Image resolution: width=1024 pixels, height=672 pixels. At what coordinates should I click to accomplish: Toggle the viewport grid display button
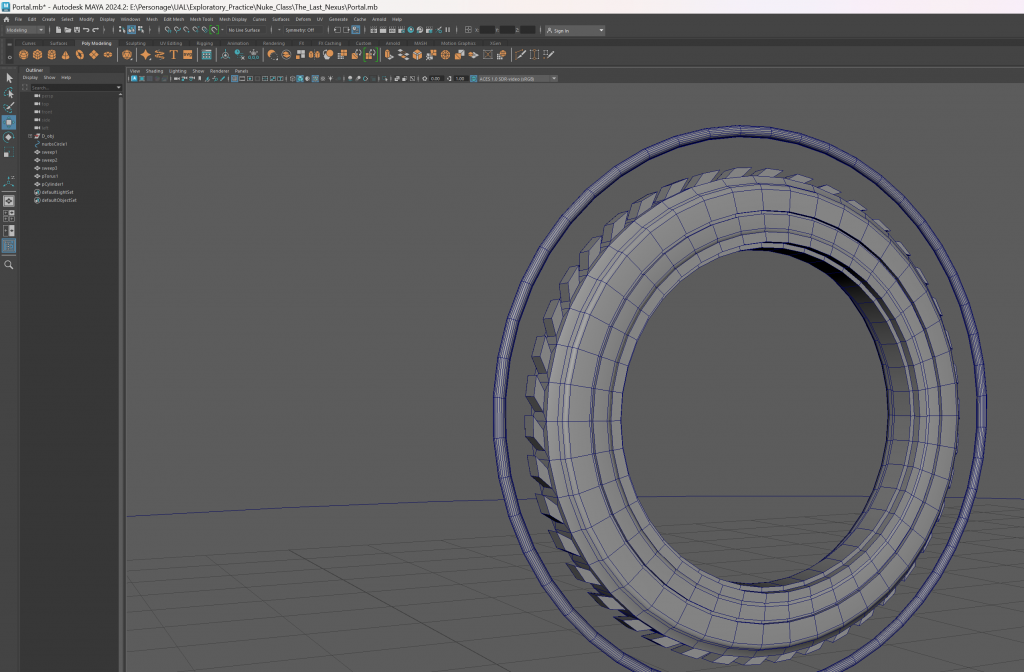click(x=234, y=78)
